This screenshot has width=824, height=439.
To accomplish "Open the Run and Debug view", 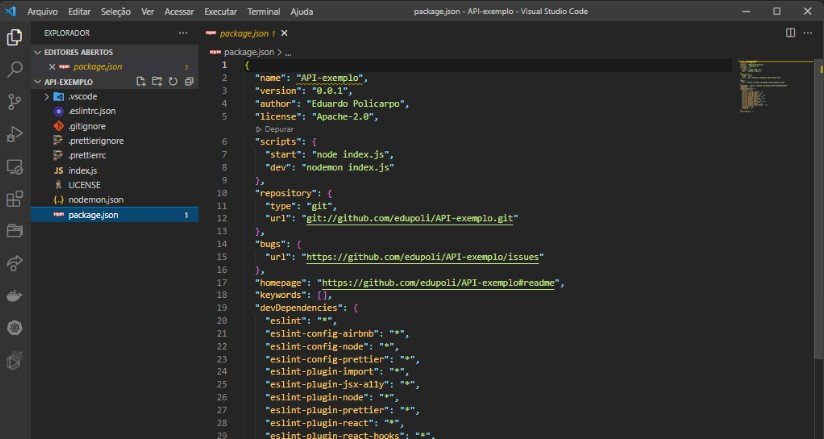I will pyautogui.click(x=15, y=134).
